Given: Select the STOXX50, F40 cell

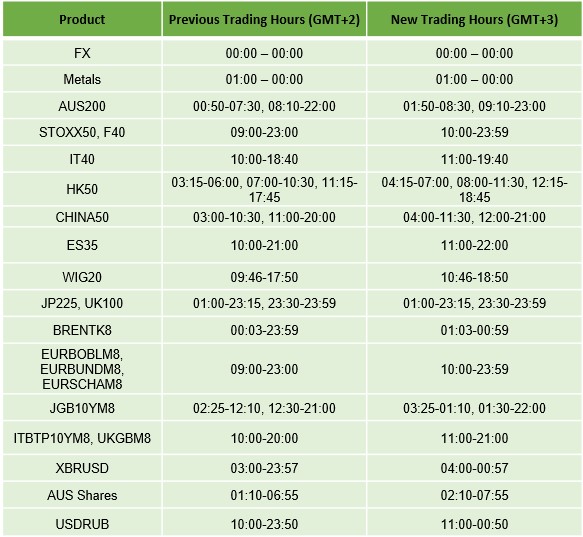Looking at the screenshot, I should click(x=82, y=132).
